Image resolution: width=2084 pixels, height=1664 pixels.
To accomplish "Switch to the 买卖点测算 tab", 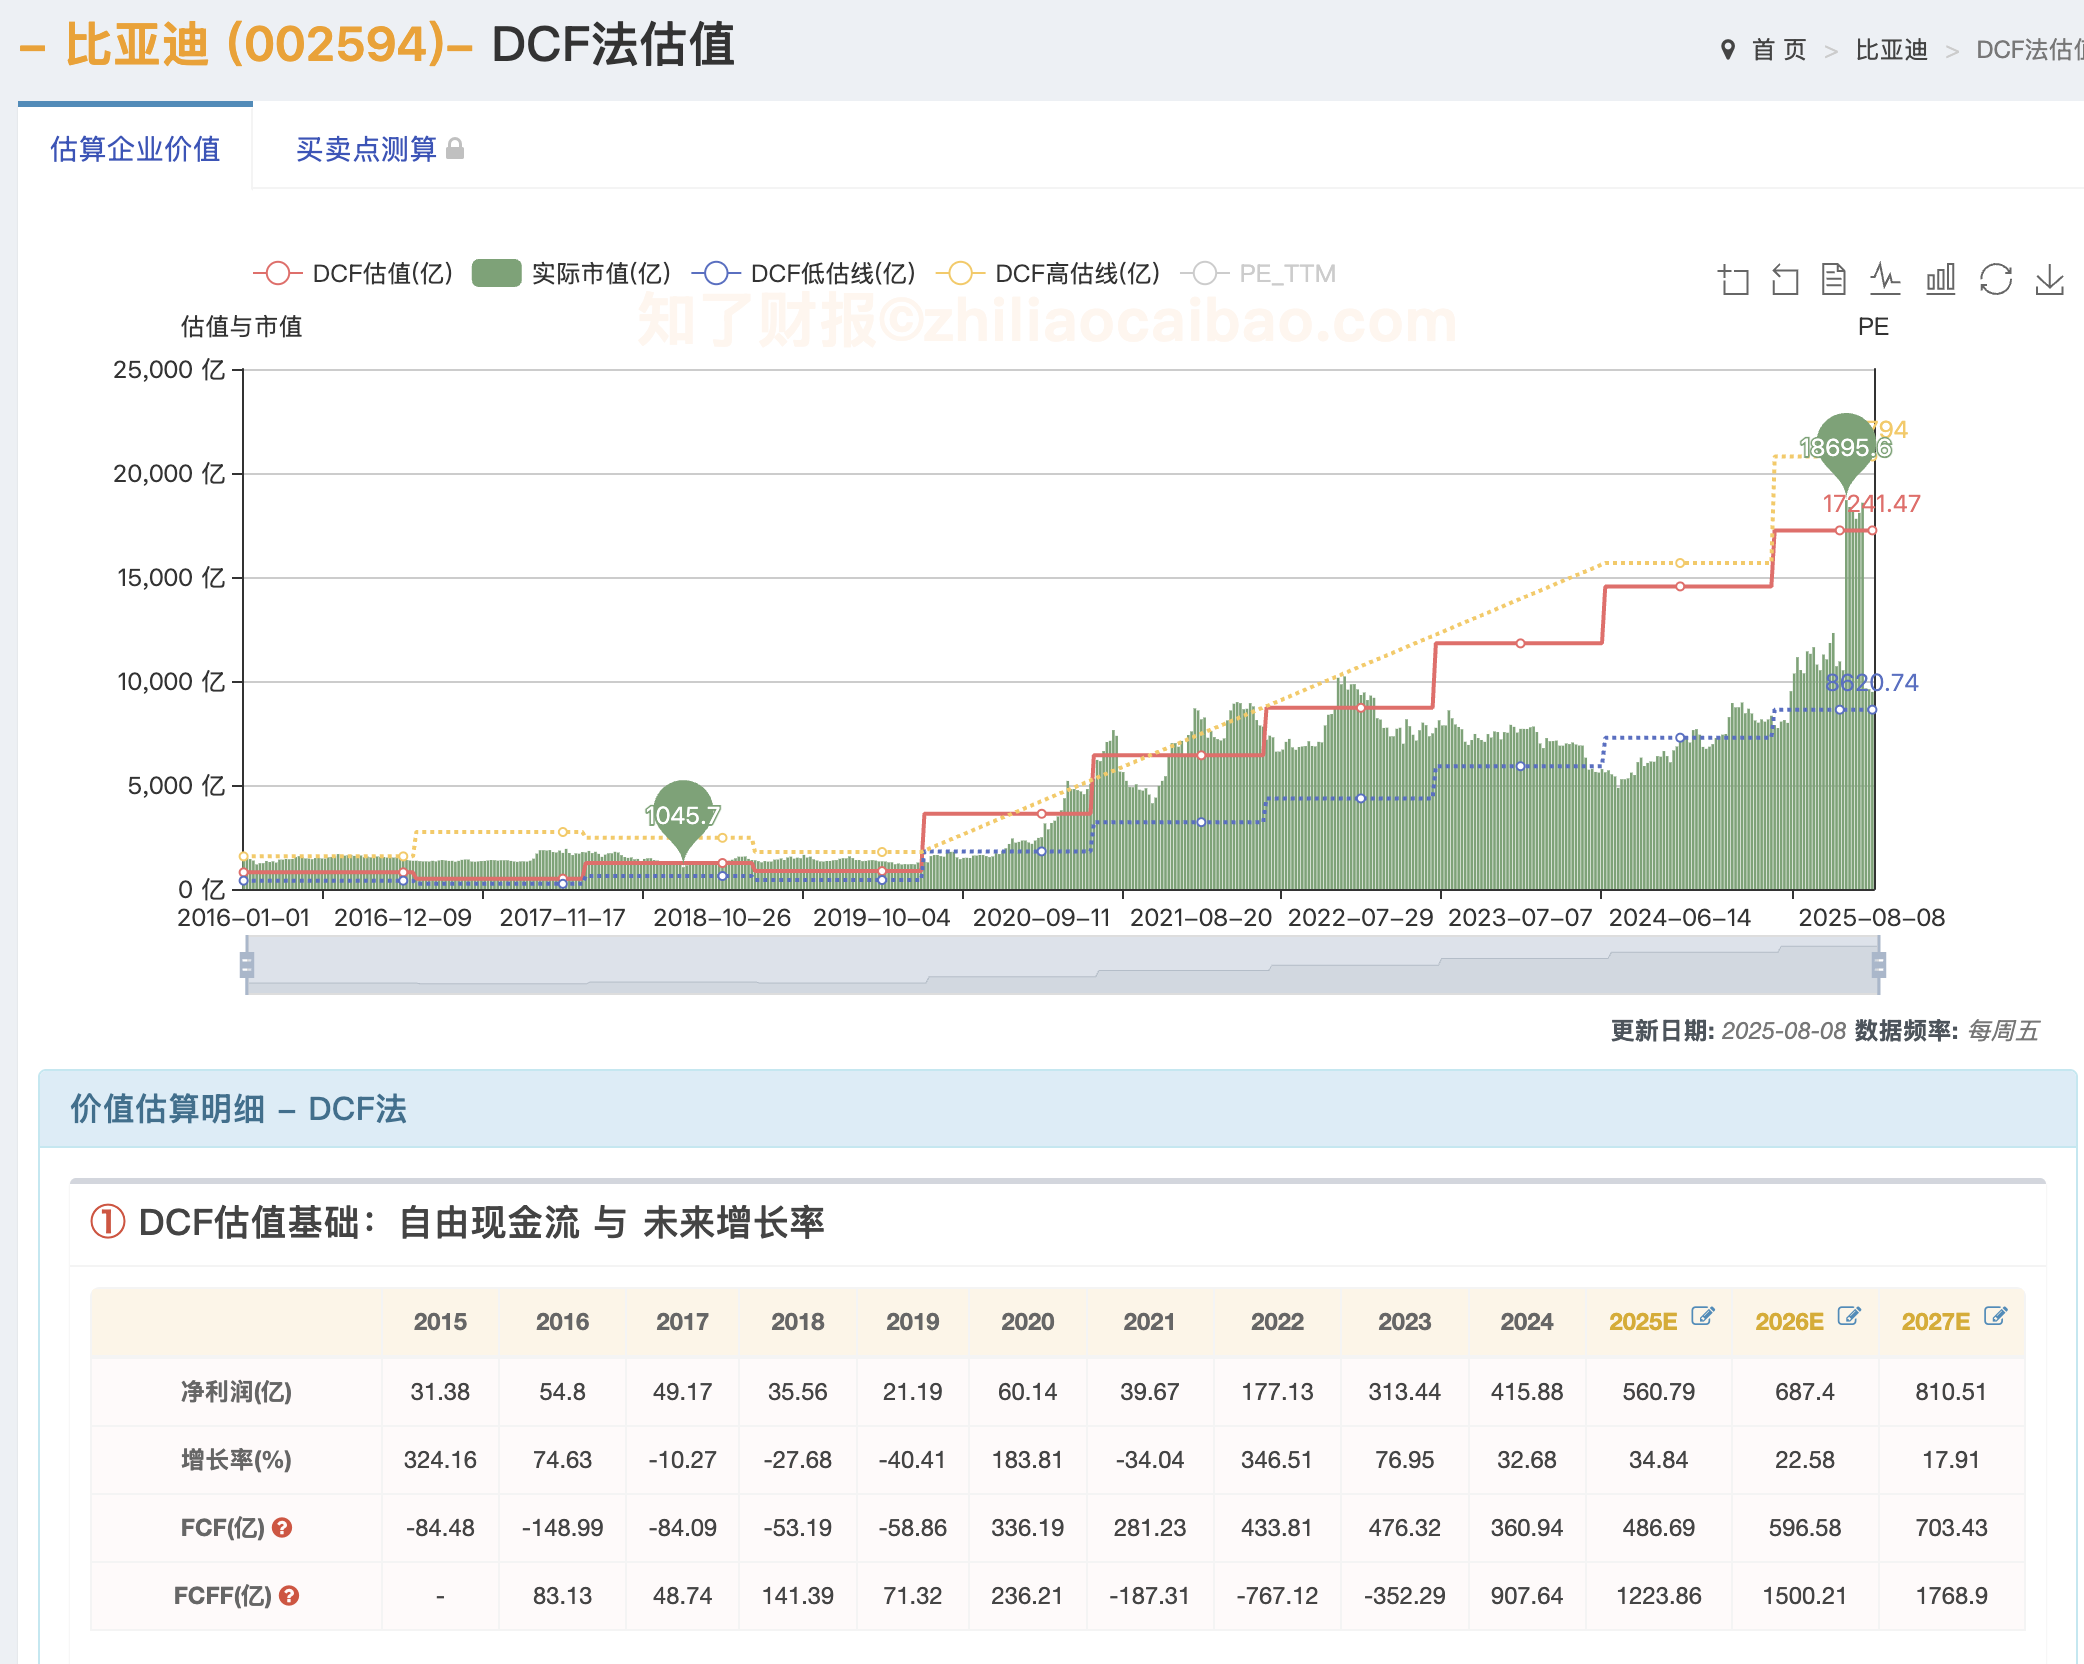I will point(366,148).
